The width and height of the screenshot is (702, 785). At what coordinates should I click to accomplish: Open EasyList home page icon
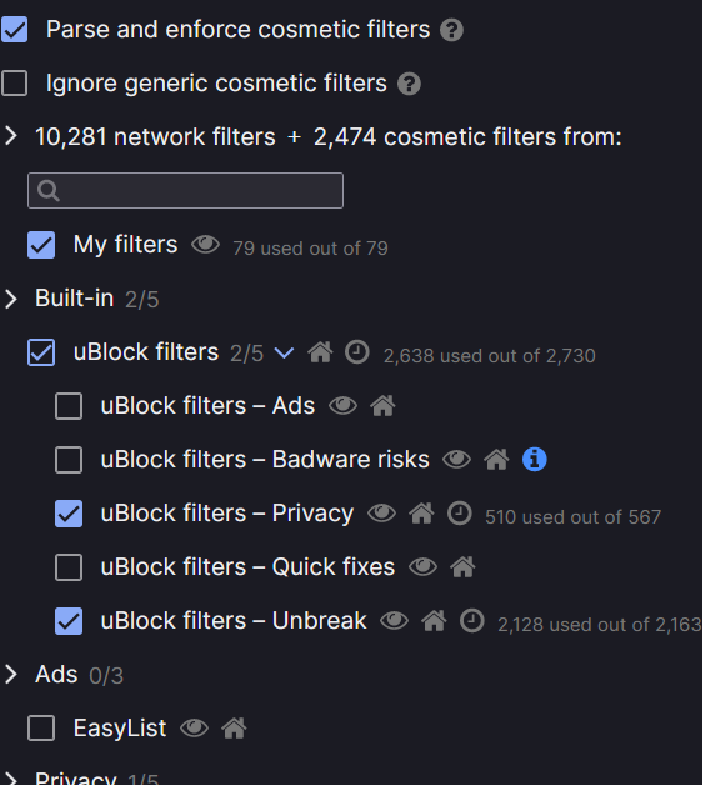tap(234, 728)
